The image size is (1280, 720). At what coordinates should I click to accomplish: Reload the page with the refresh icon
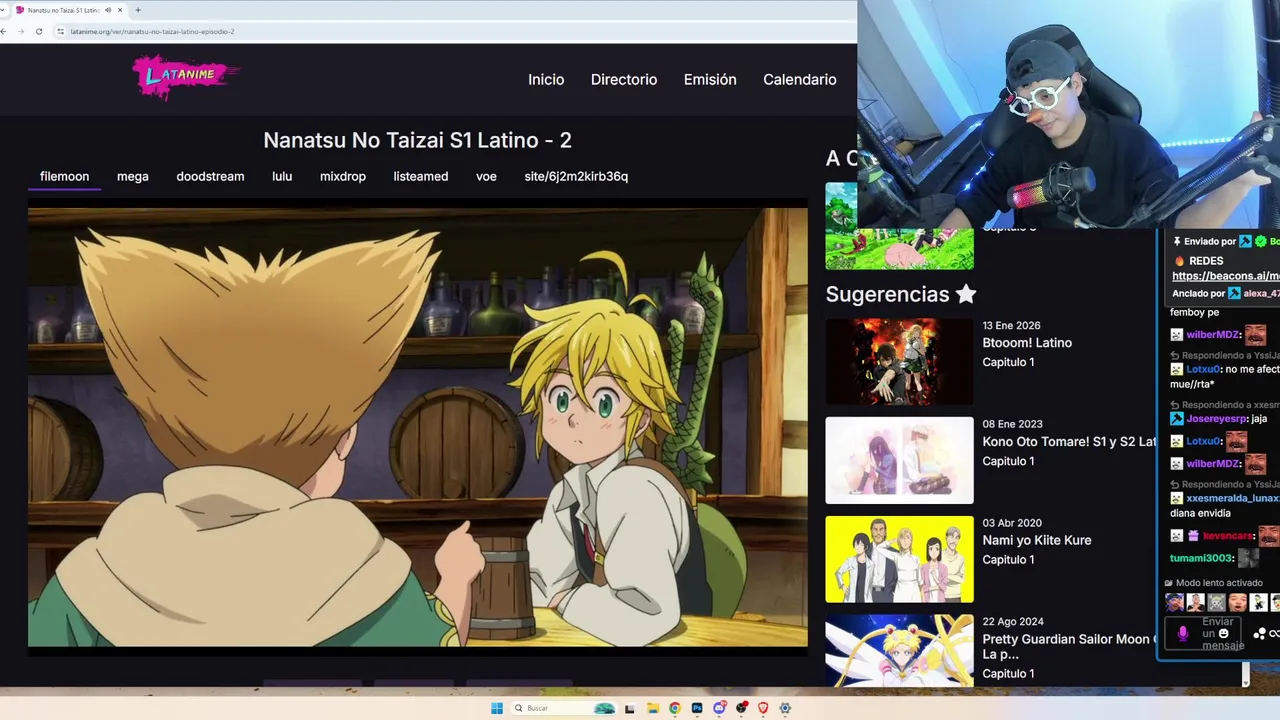pyautogui.click(x=39, y=31)
